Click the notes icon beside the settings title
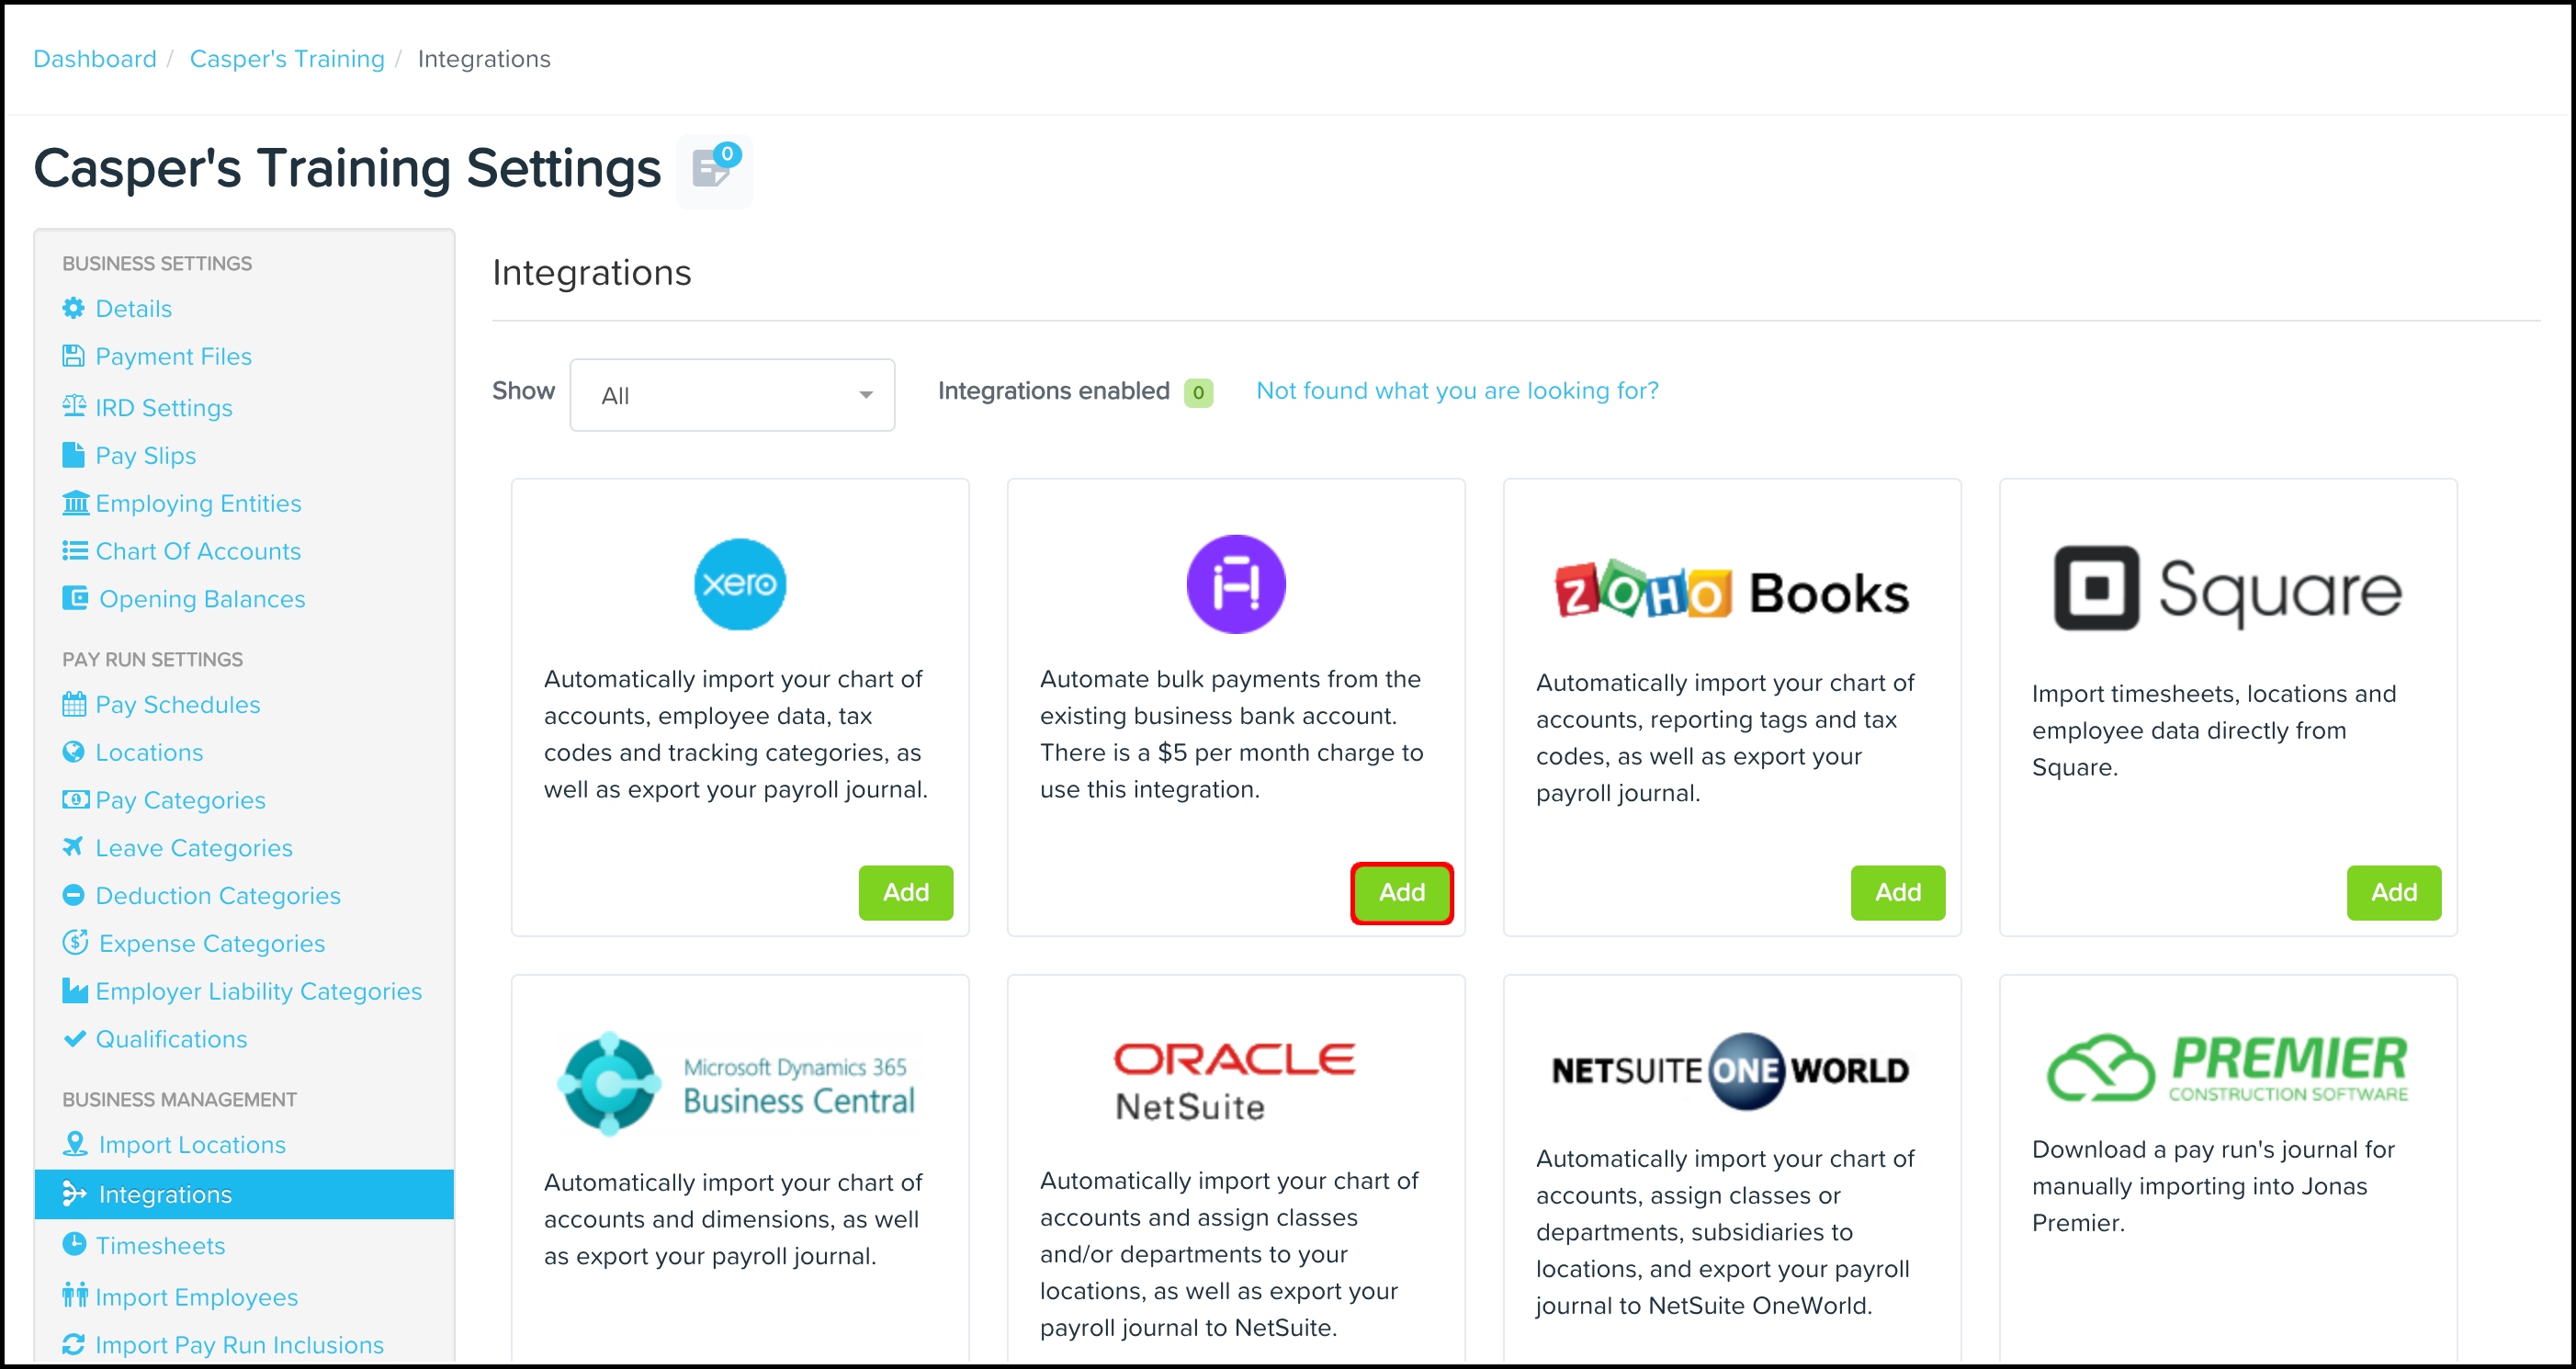 (x=713, y=170)
